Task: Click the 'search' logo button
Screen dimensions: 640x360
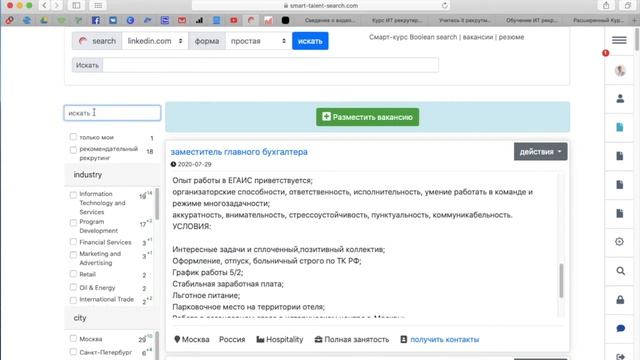Action: pos(97,41)
